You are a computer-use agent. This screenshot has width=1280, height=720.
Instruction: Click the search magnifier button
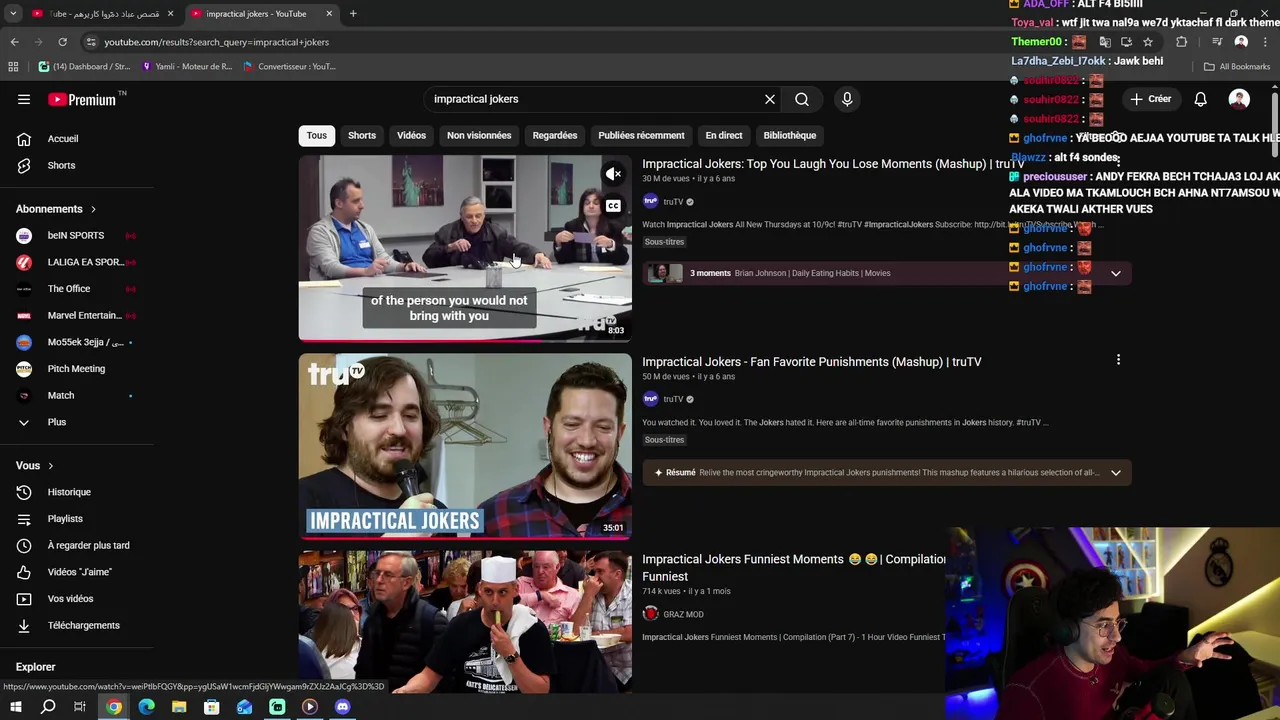point(802,99)
